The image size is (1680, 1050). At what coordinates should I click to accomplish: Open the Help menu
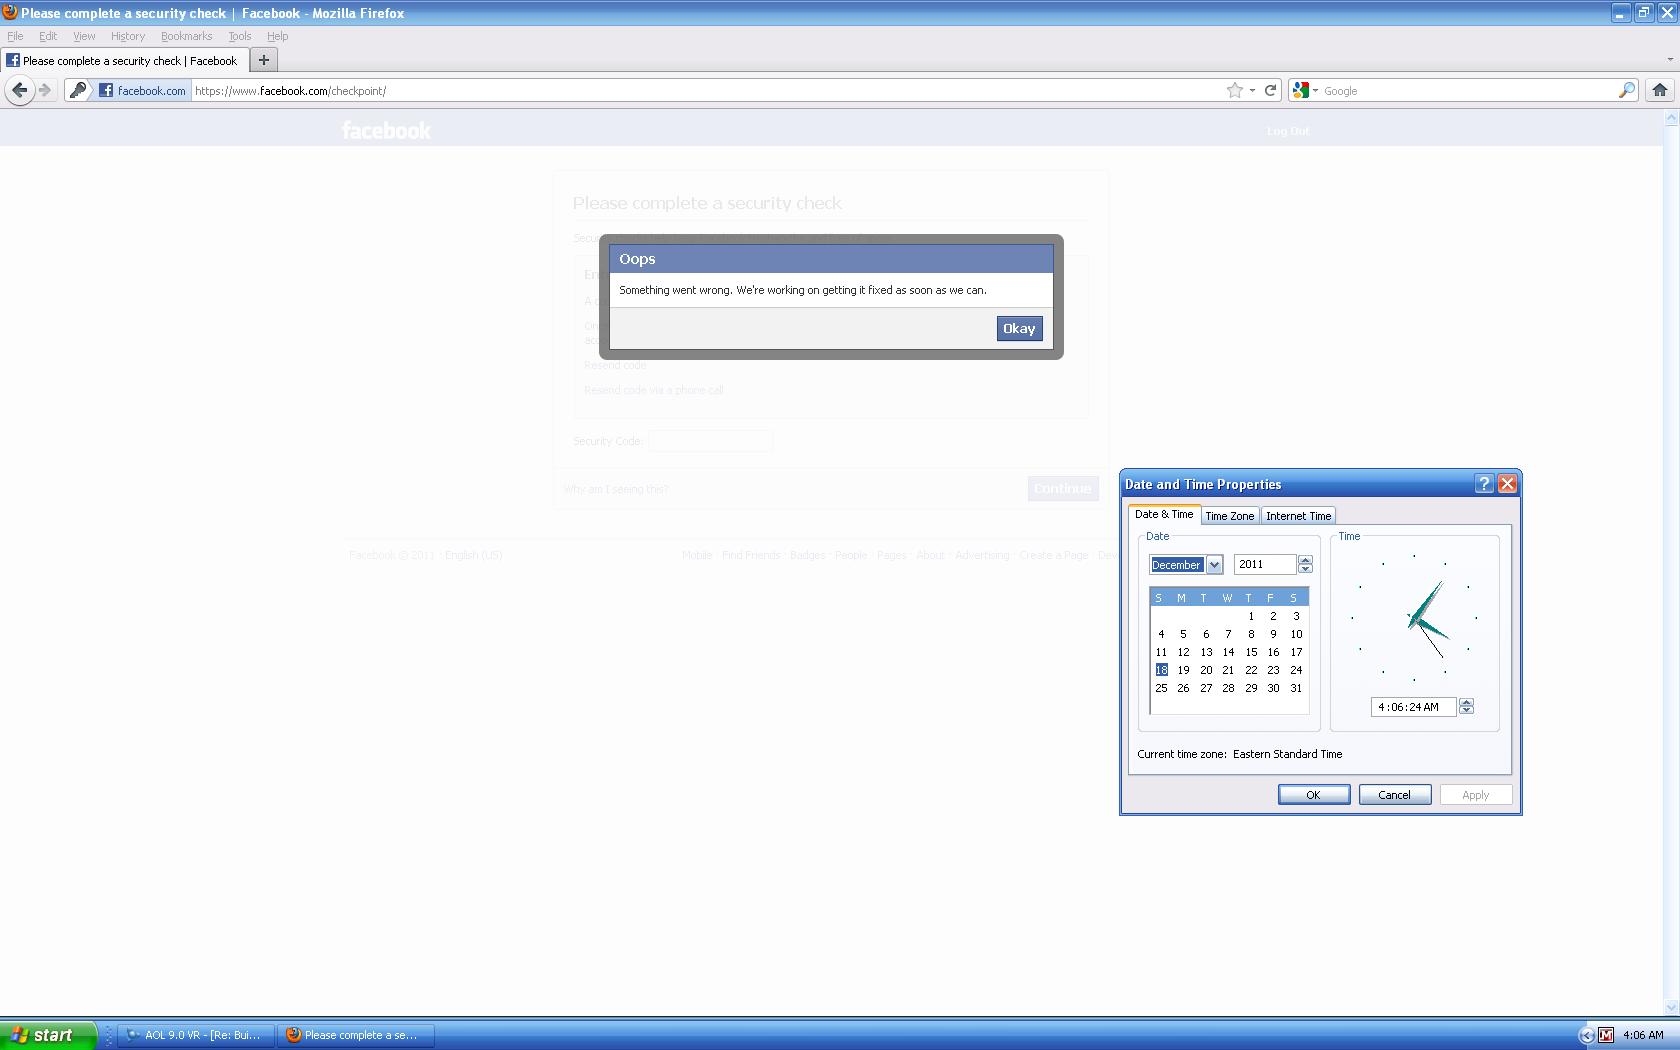(277, 36)
